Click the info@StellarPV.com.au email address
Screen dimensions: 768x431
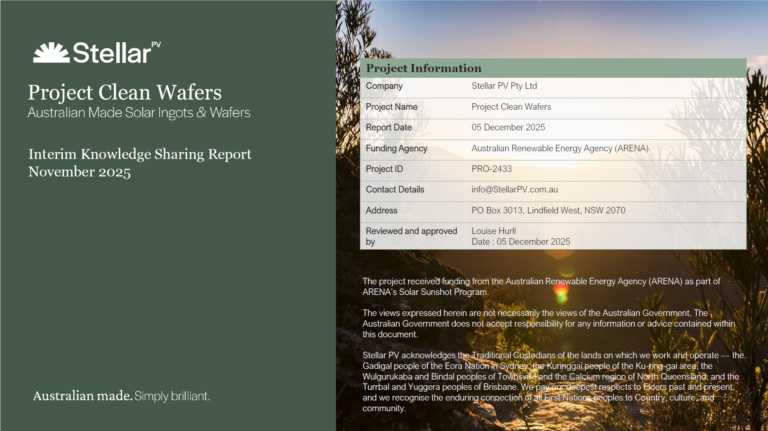(x=514, y=190)
